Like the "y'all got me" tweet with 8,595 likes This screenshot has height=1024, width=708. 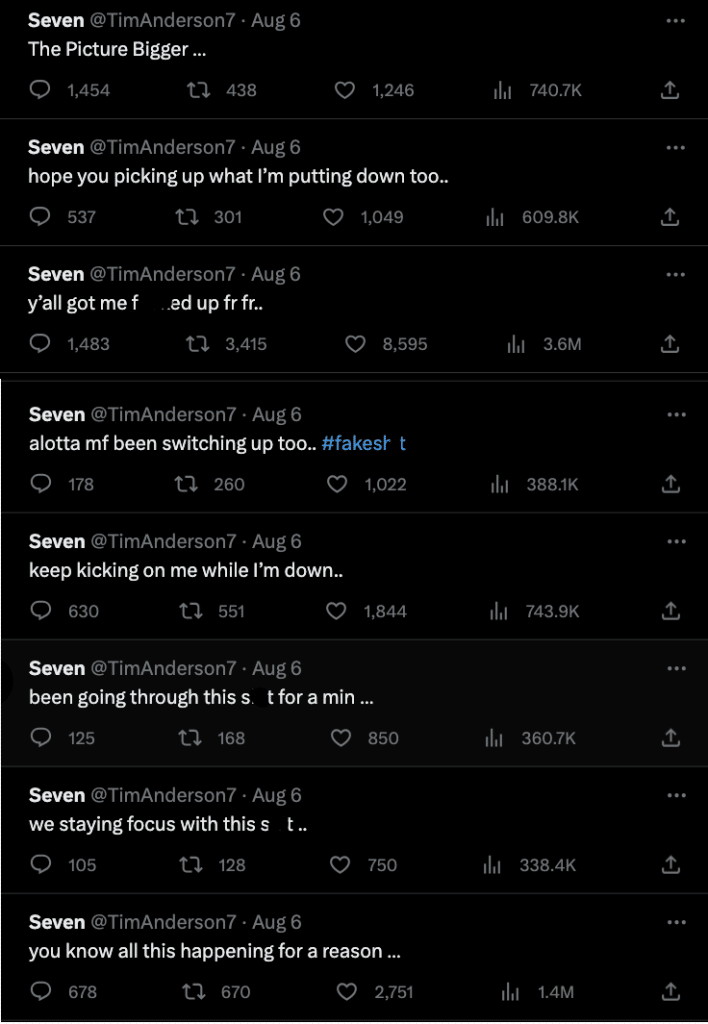tap(355, 344)
